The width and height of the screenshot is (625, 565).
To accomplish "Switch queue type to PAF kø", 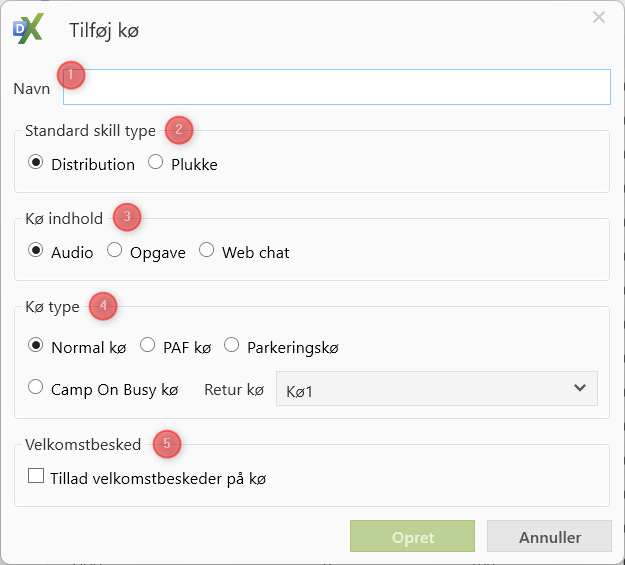I will click(x=148, y=346).
